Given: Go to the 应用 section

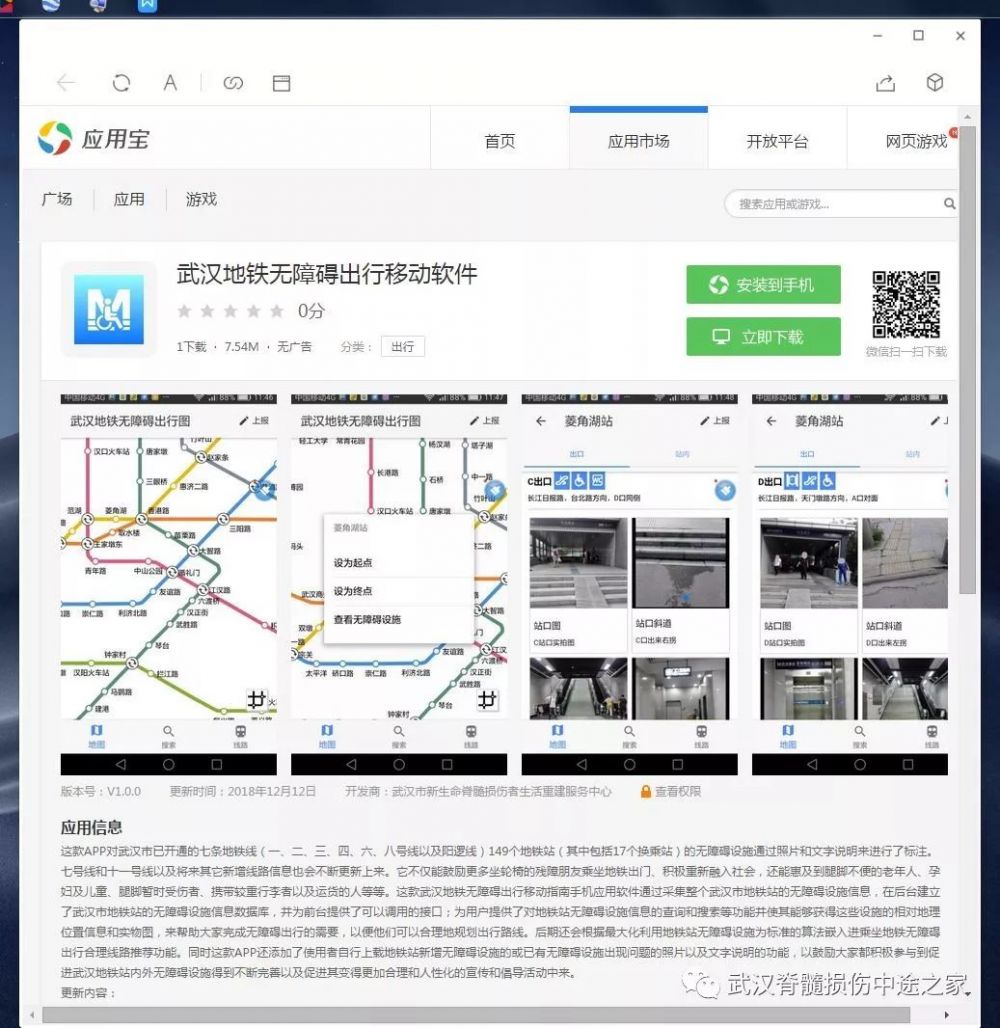Looking at the screenshot, I should point(129,199).
